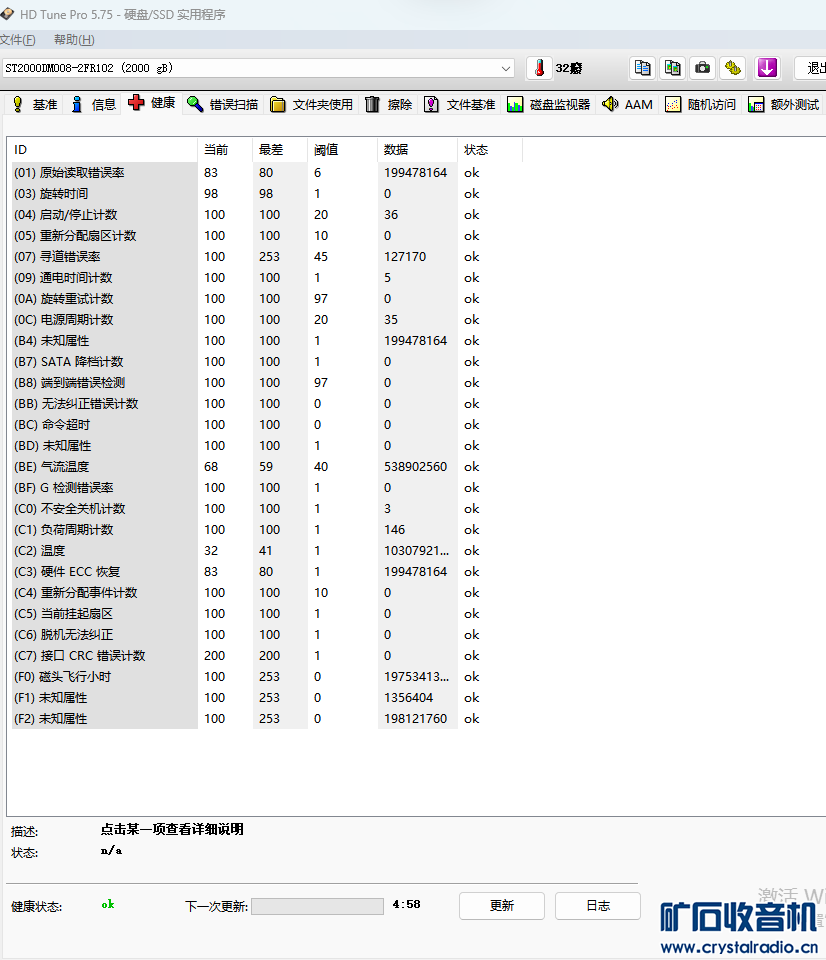The width and height of the screenshot is (826, 960).
Task: Click the purple download arrow icon
Action: pyautogui.click(x=767, y=68)
